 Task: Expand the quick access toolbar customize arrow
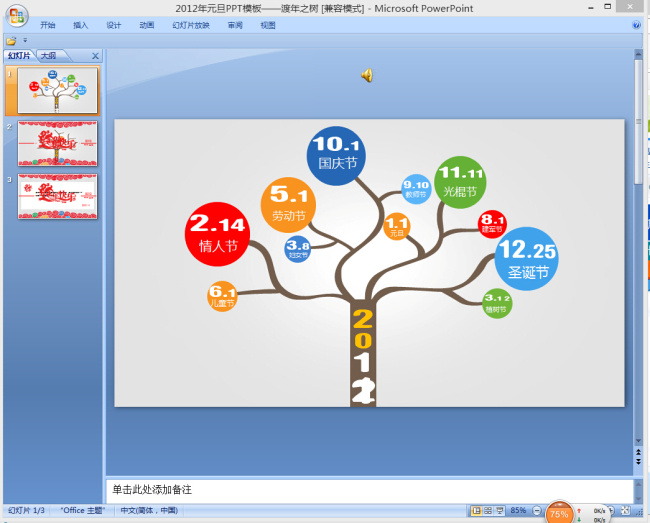[25, 40]
